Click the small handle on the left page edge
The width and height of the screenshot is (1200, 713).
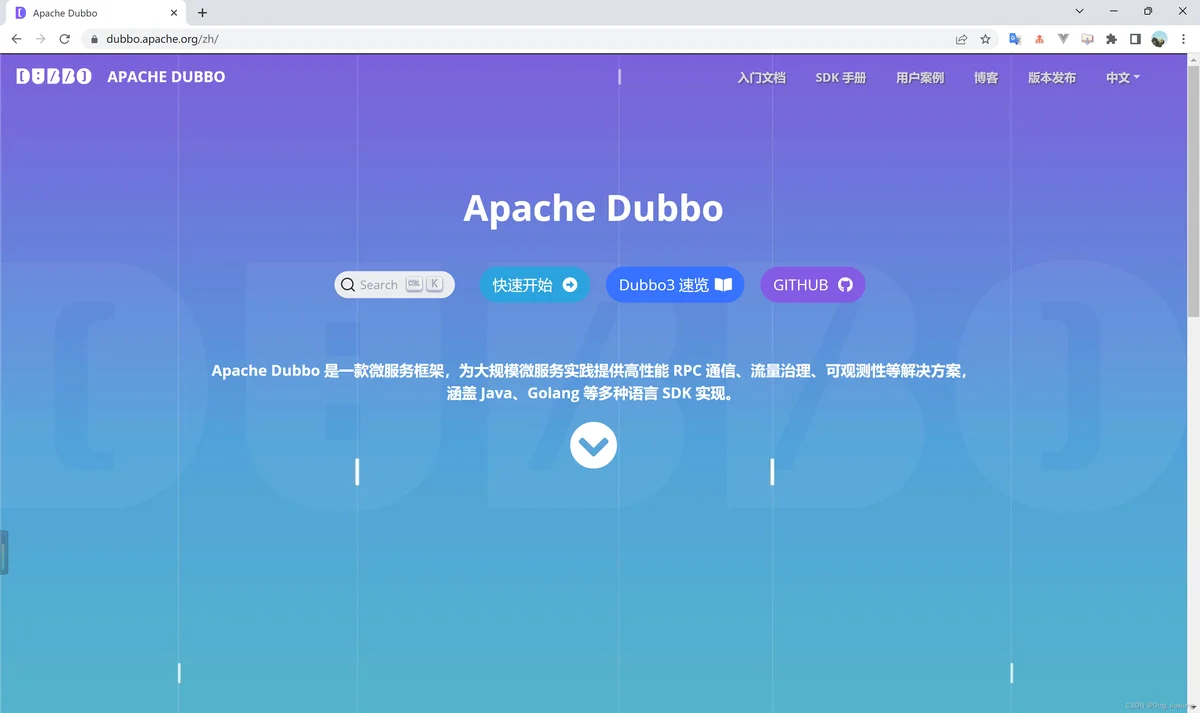click(4, 553)
